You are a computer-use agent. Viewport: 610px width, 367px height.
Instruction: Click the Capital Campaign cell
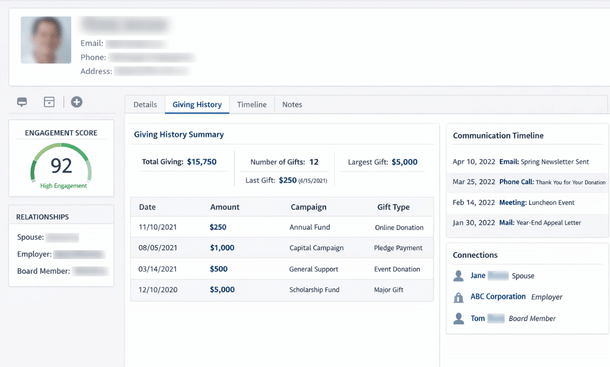[316, 248]
